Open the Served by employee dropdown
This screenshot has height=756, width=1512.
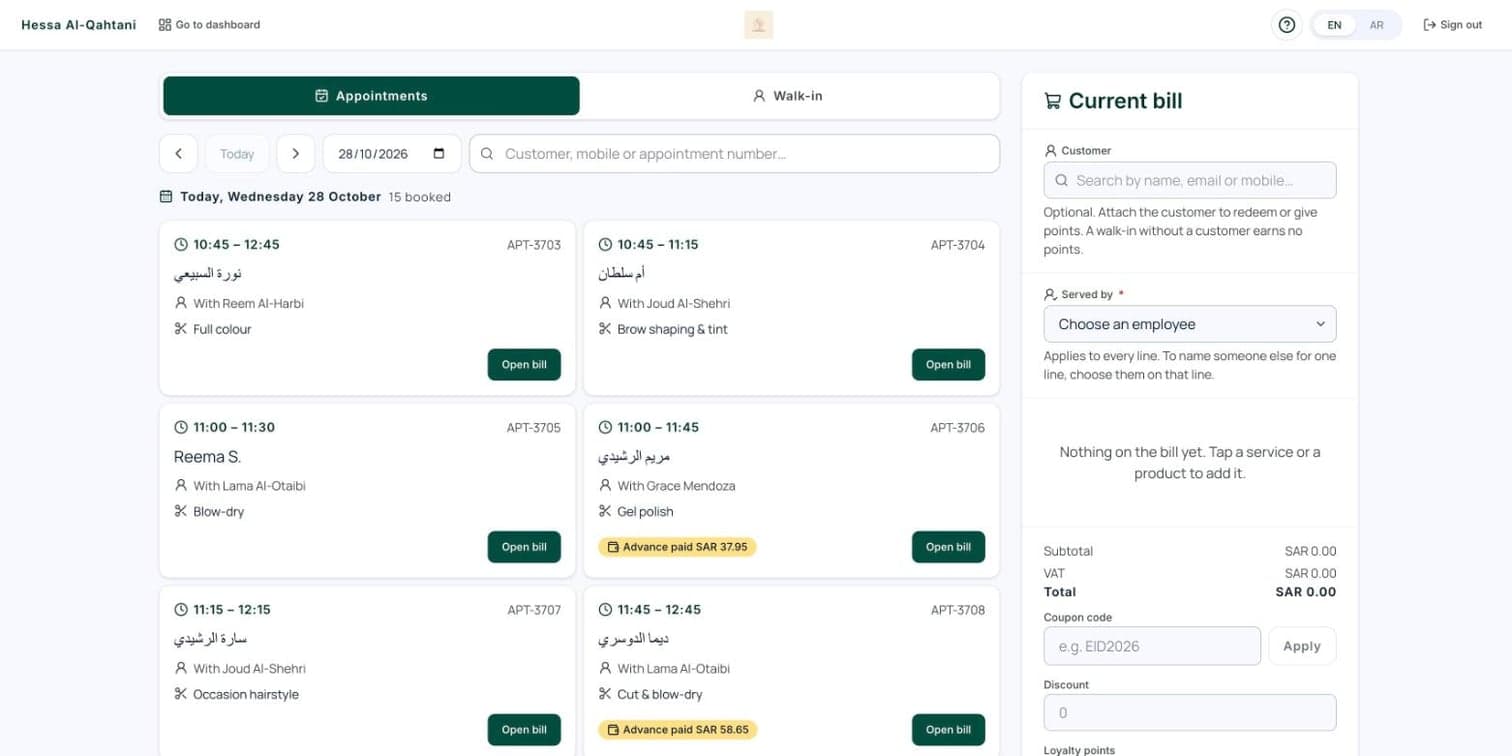click(1190, 324)
